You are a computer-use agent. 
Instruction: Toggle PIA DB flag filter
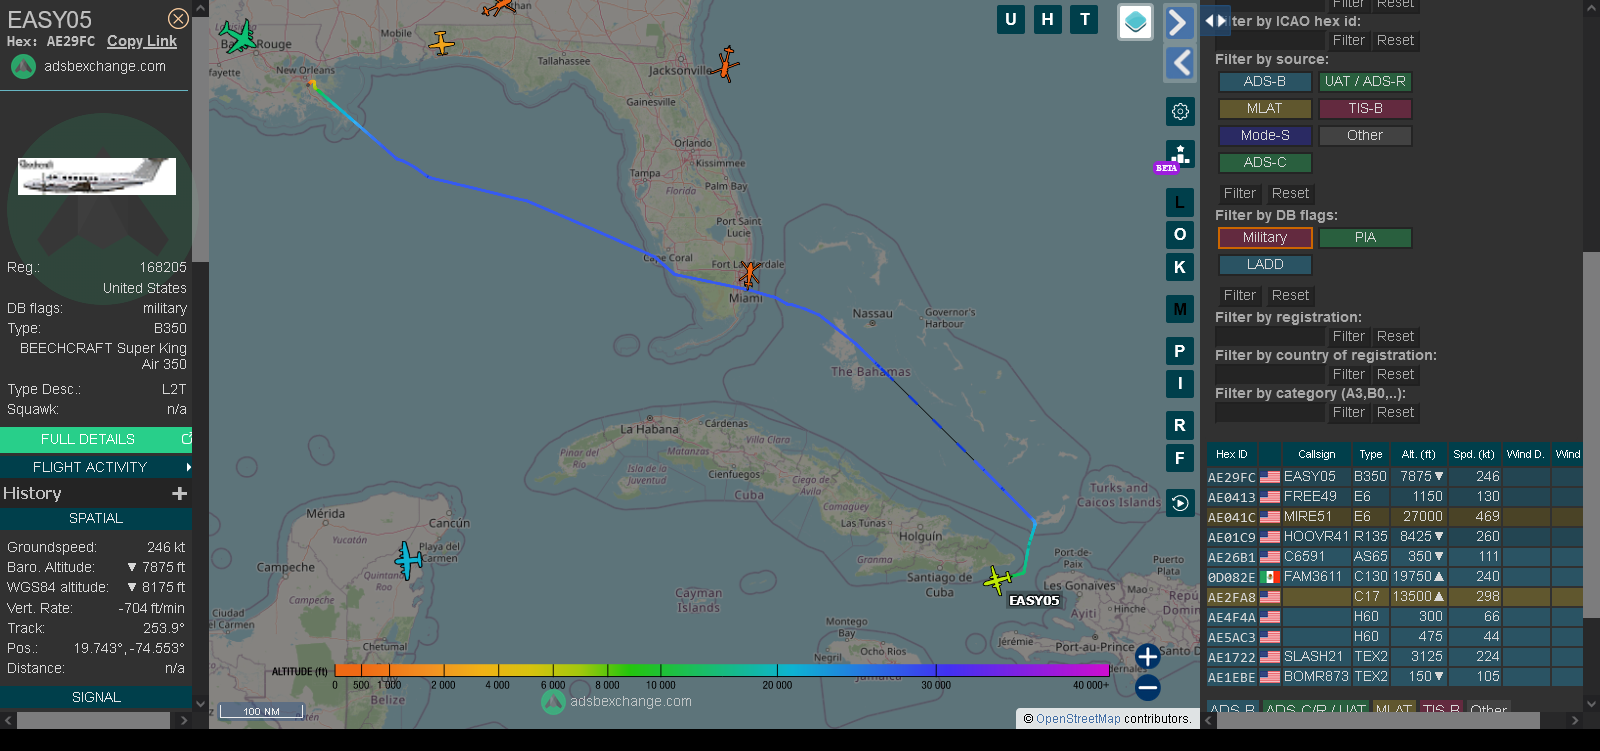click(x=1365, y=238)
